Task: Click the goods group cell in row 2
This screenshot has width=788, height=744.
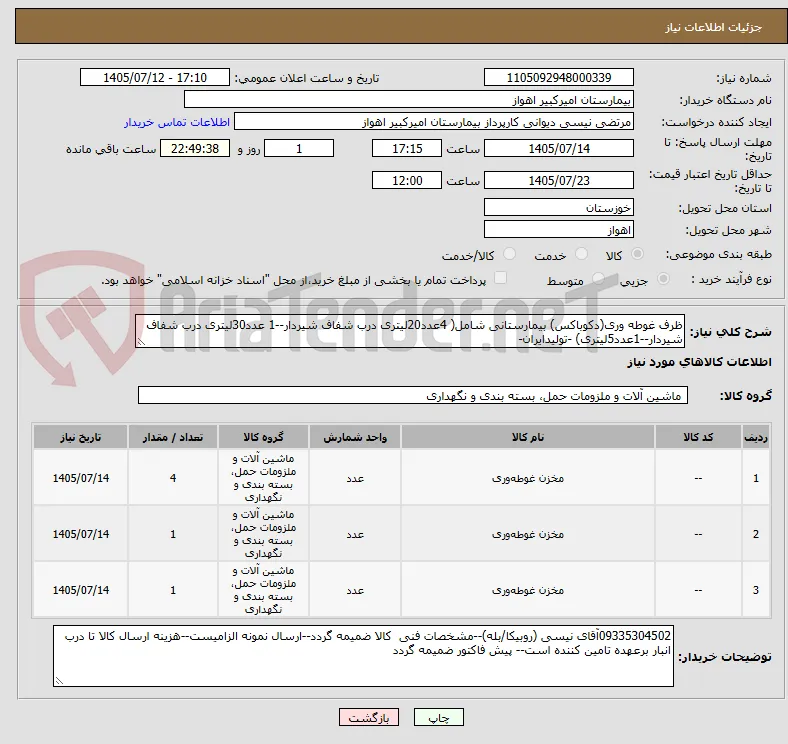Action: coord(263,533)
